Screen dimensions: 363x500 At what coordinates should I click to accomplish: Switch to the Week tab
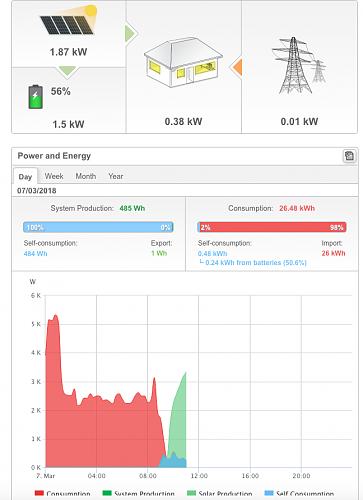pos(54,176)
